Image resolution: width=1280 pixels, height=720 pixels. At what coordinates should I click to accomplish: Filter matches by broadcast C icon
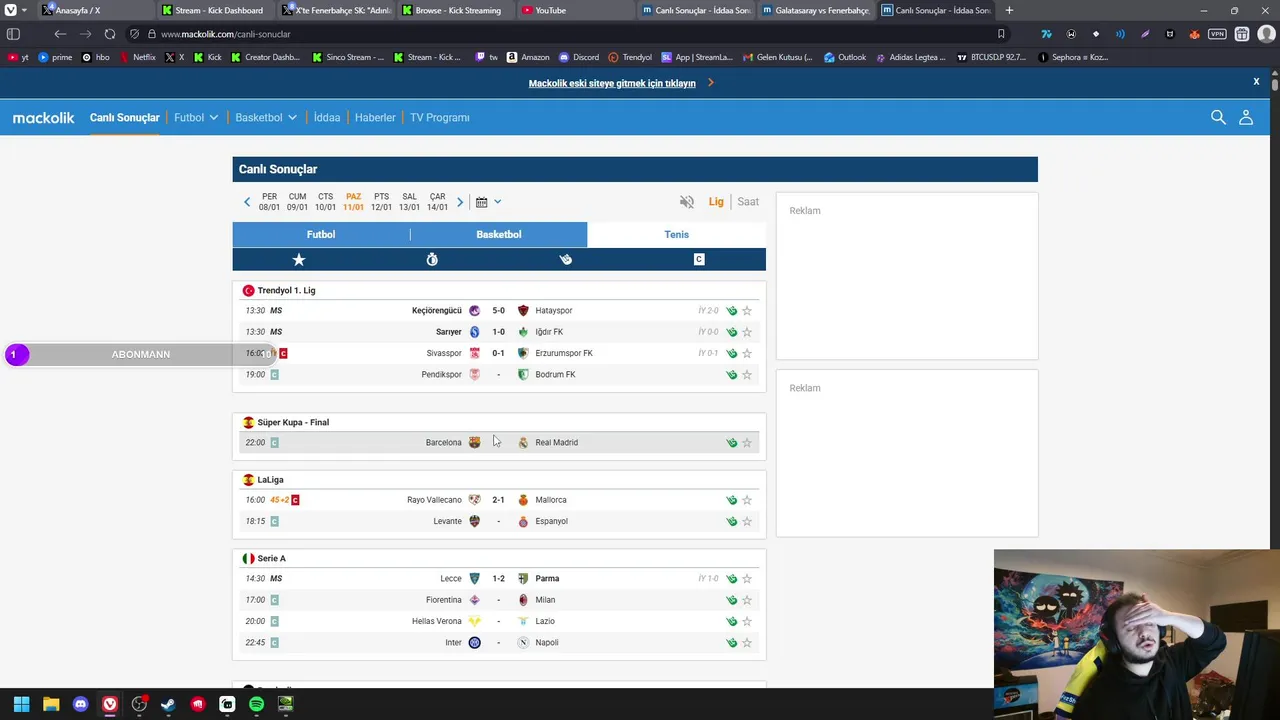tap(699, 259)
